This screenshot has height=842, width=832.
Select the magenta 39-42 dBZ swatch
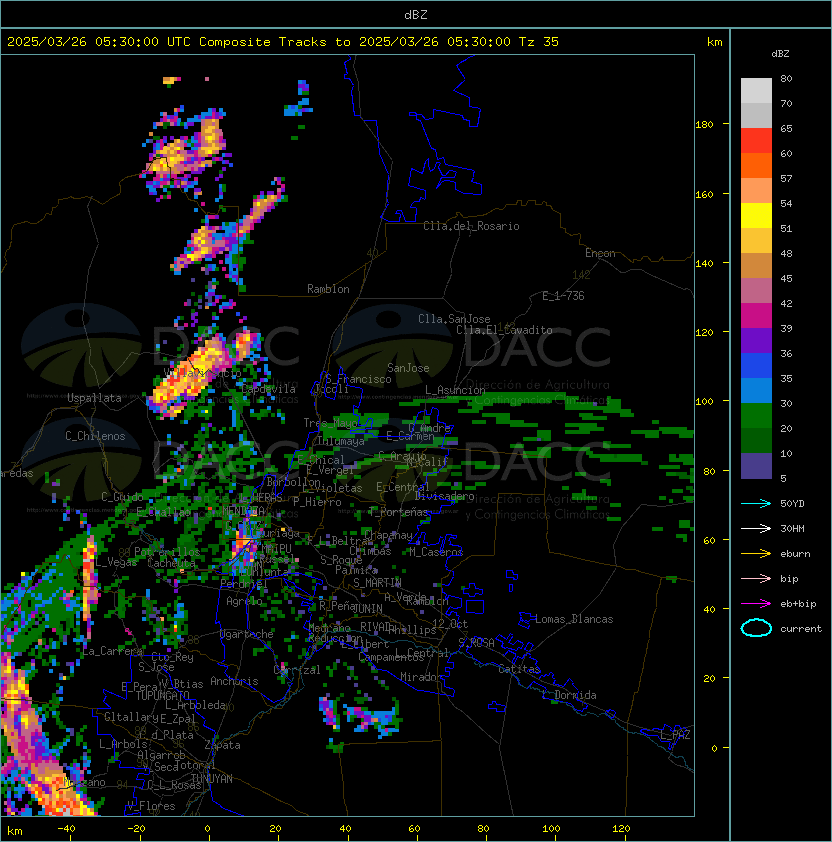[756, 315]
